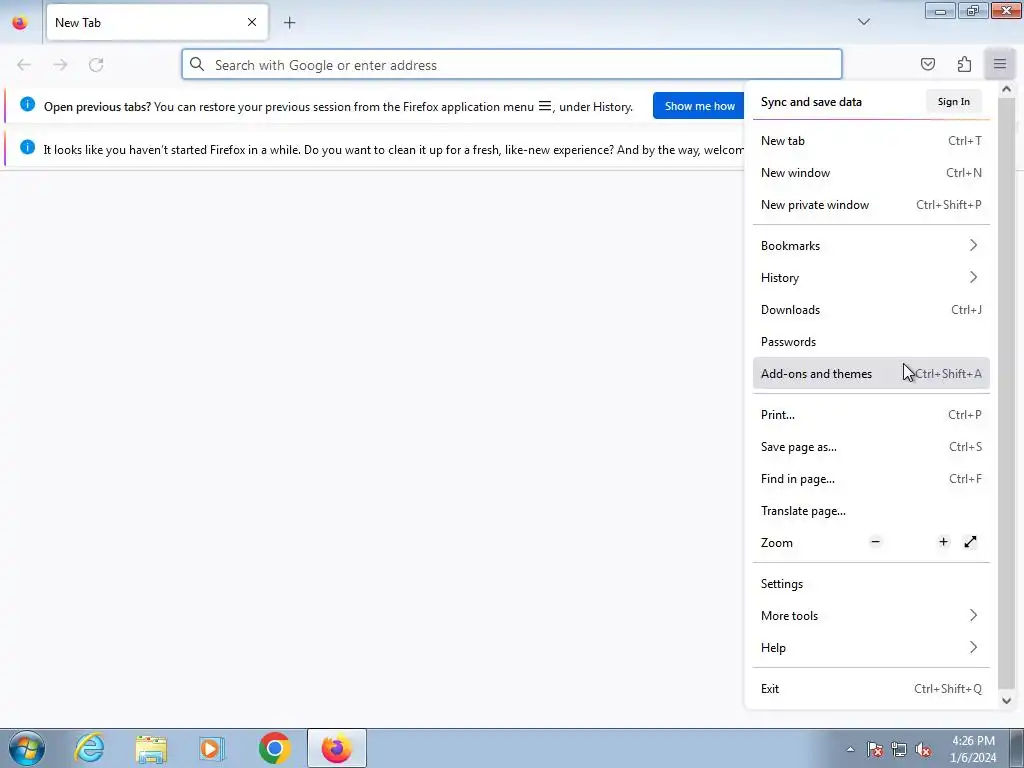This screenshot has height=768, width=1024.
Task: Open Passwords from the menu
Action: click(x=871, y=342)
